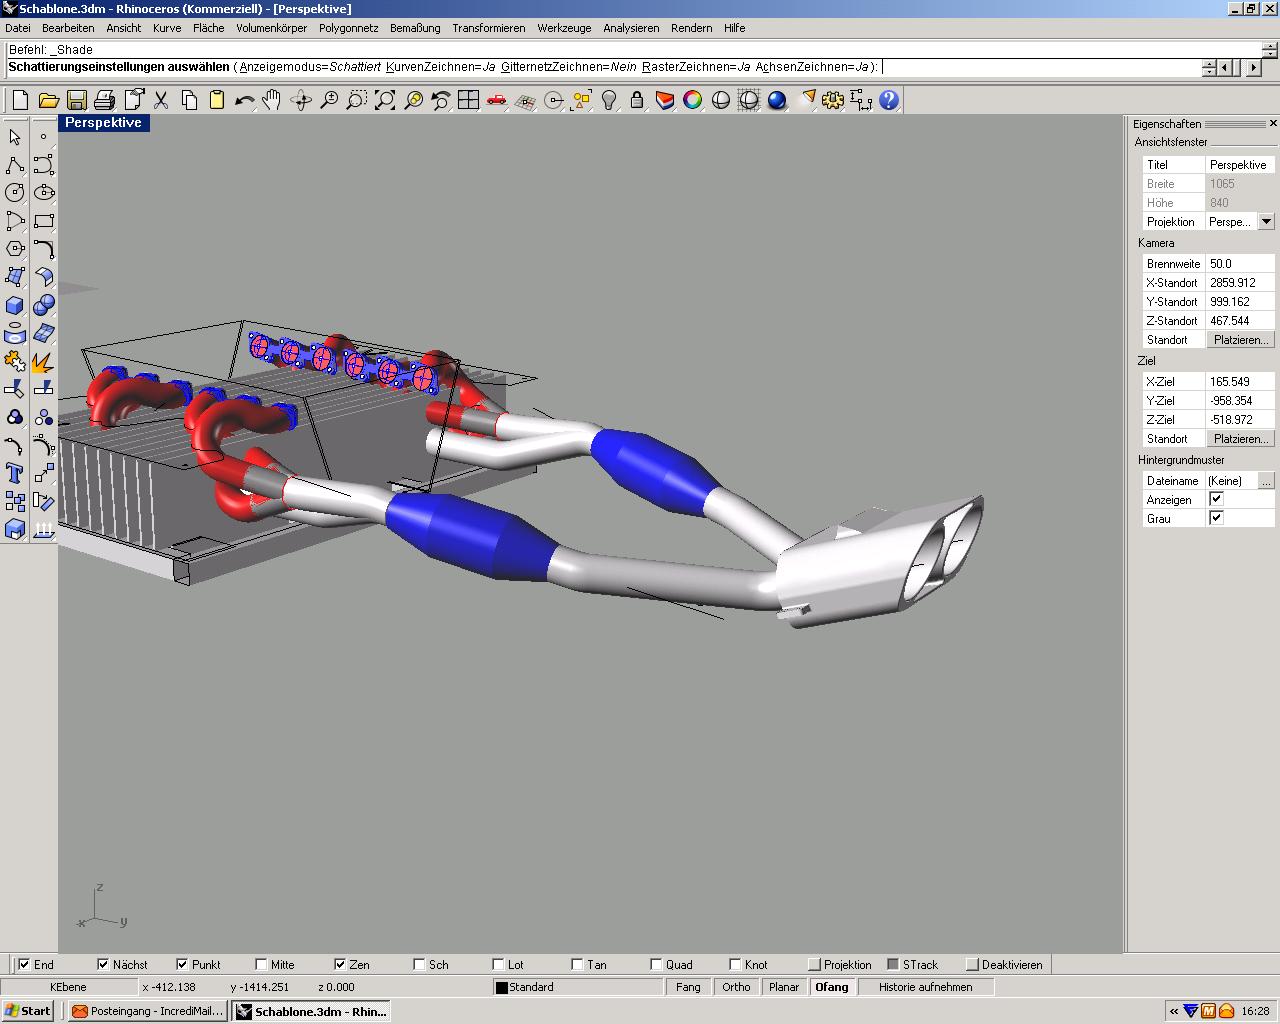Click Platzieren button next to Kamera Standort
Viewport: 1280px width, 1024px height.
(x=1240, y=340)
